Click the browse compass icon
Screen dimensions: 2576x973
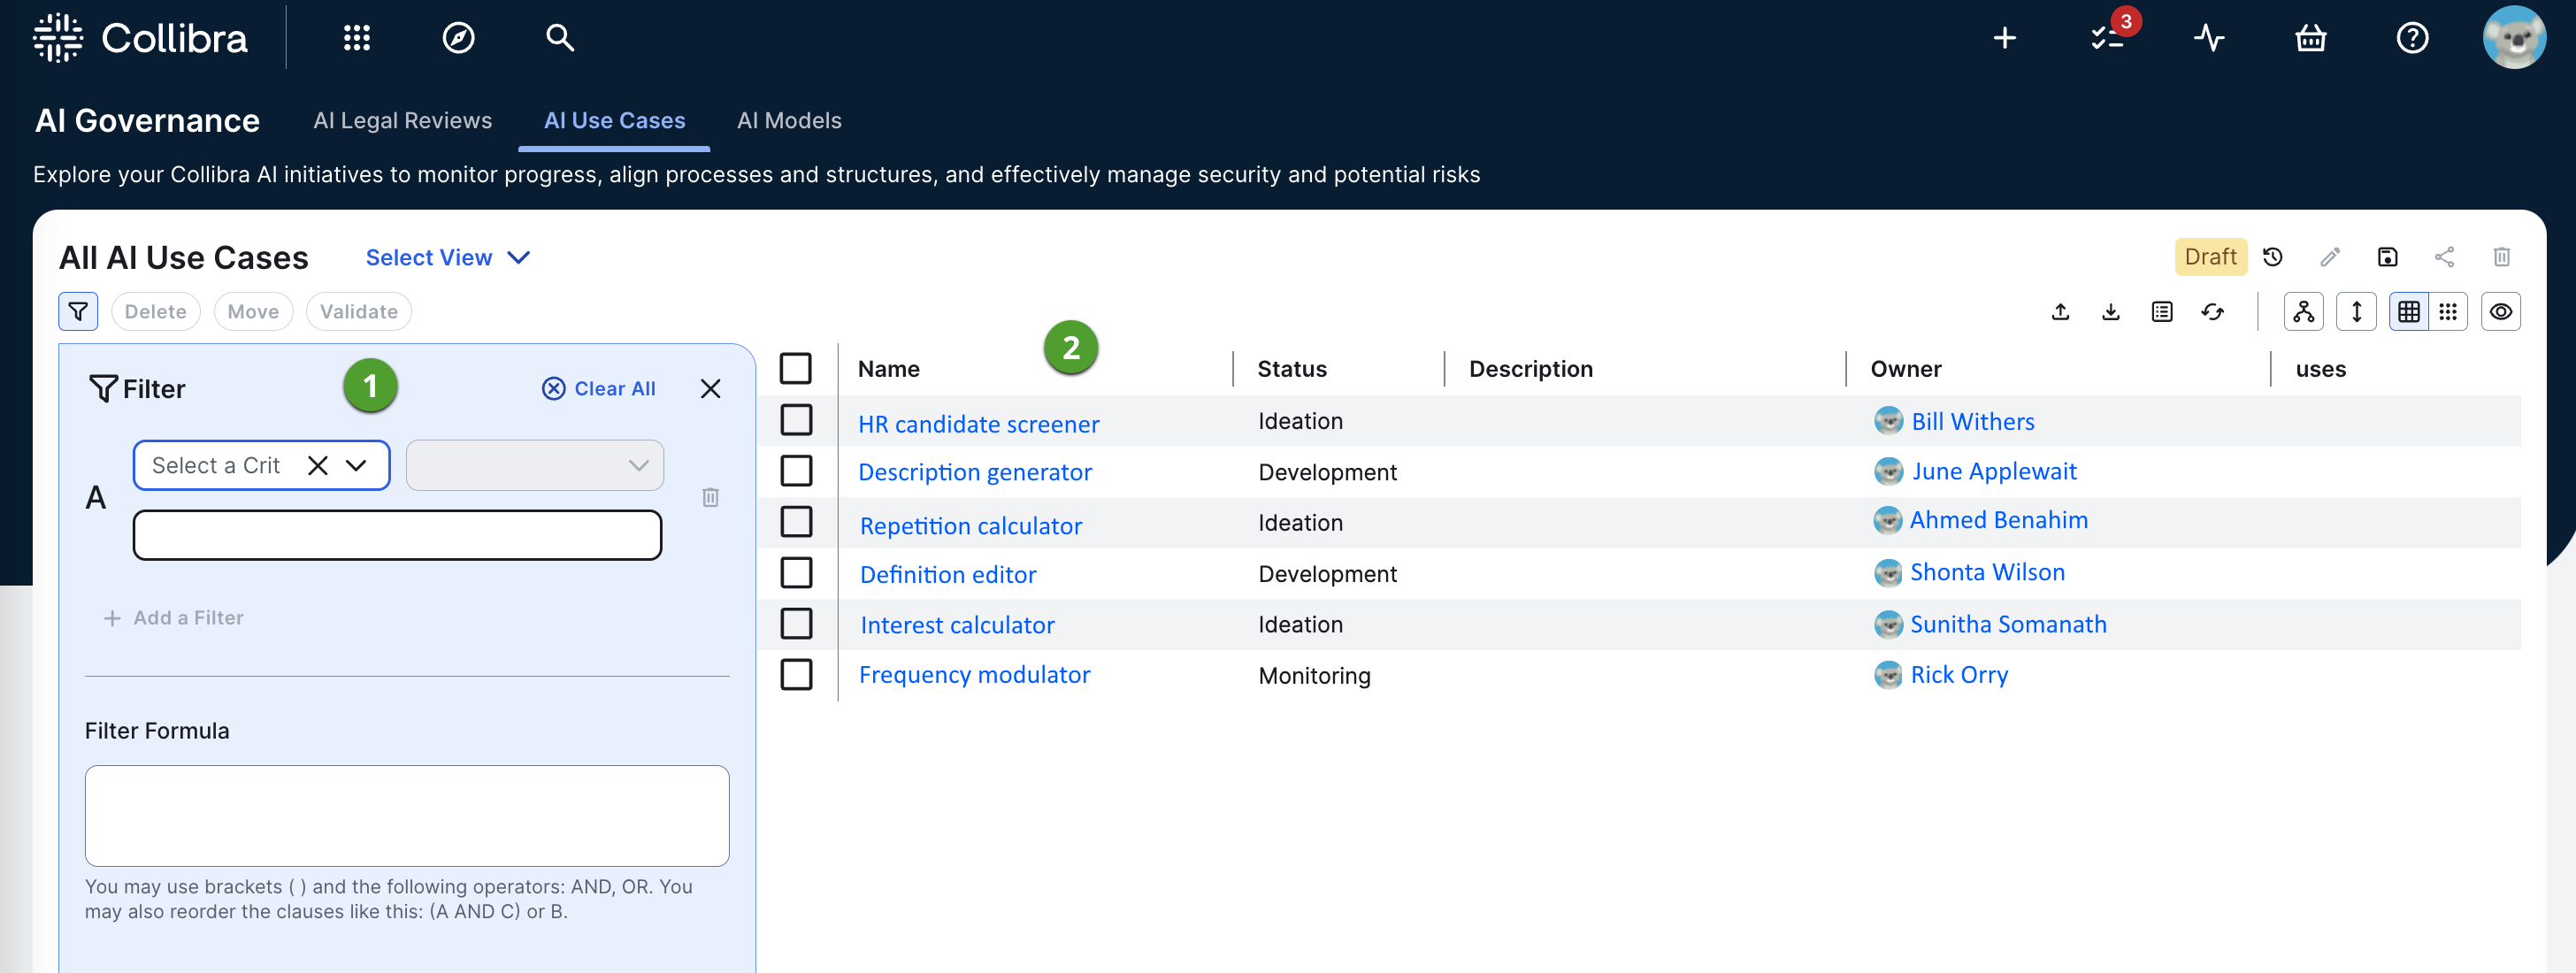pos(458,38)
